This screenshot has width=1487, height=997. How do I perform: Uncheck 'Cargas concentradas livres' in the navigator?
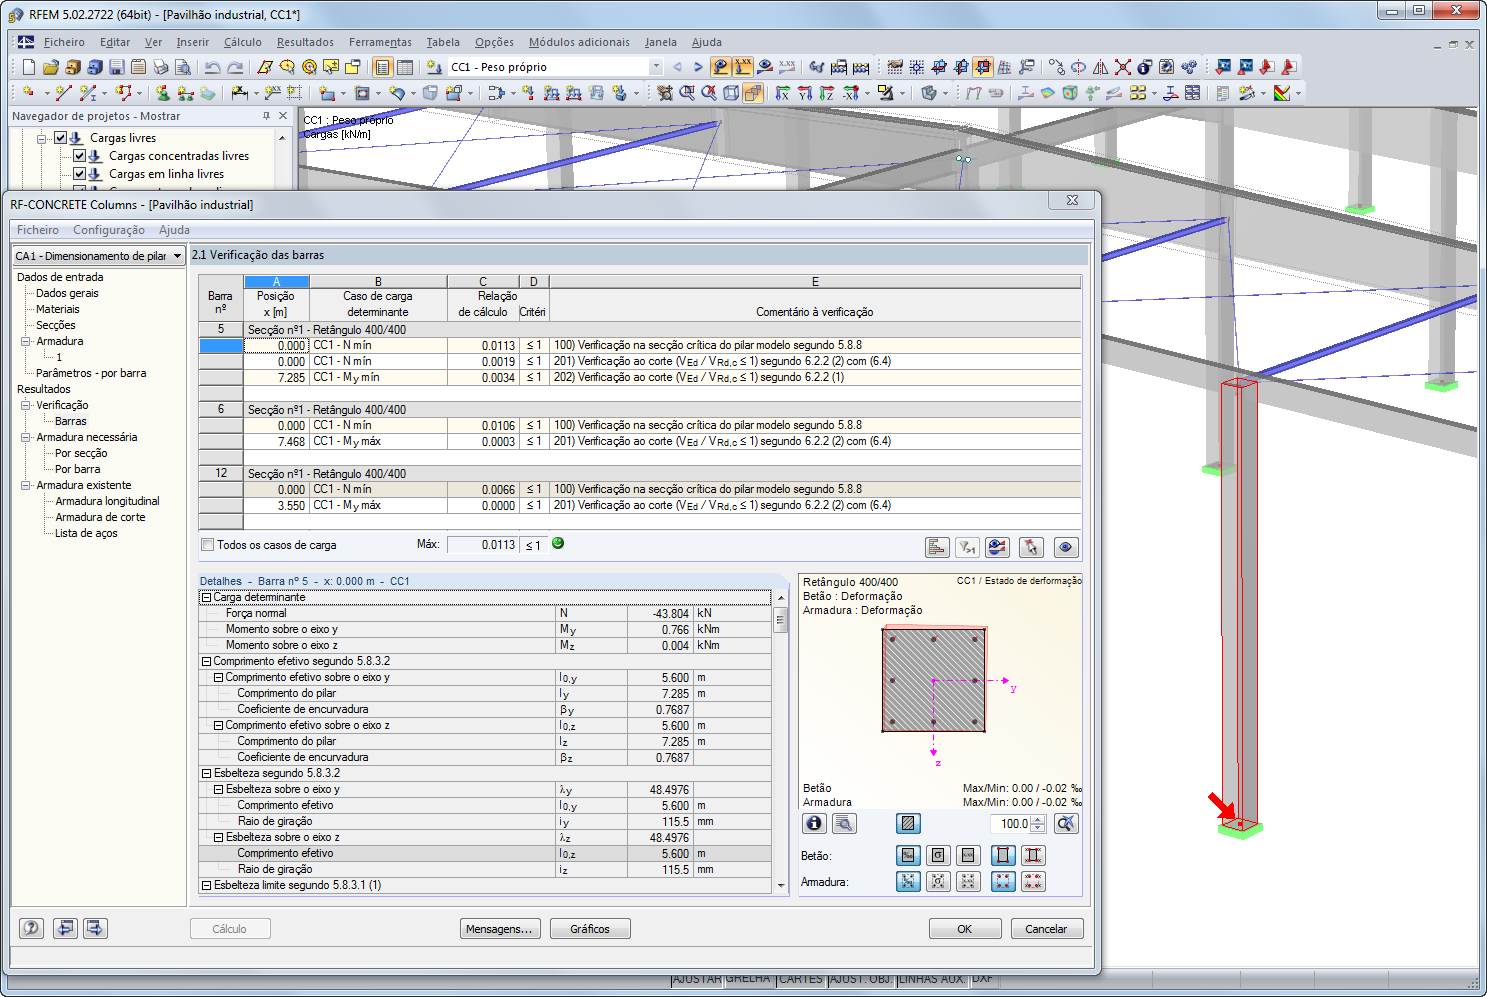tap(77, 155)
